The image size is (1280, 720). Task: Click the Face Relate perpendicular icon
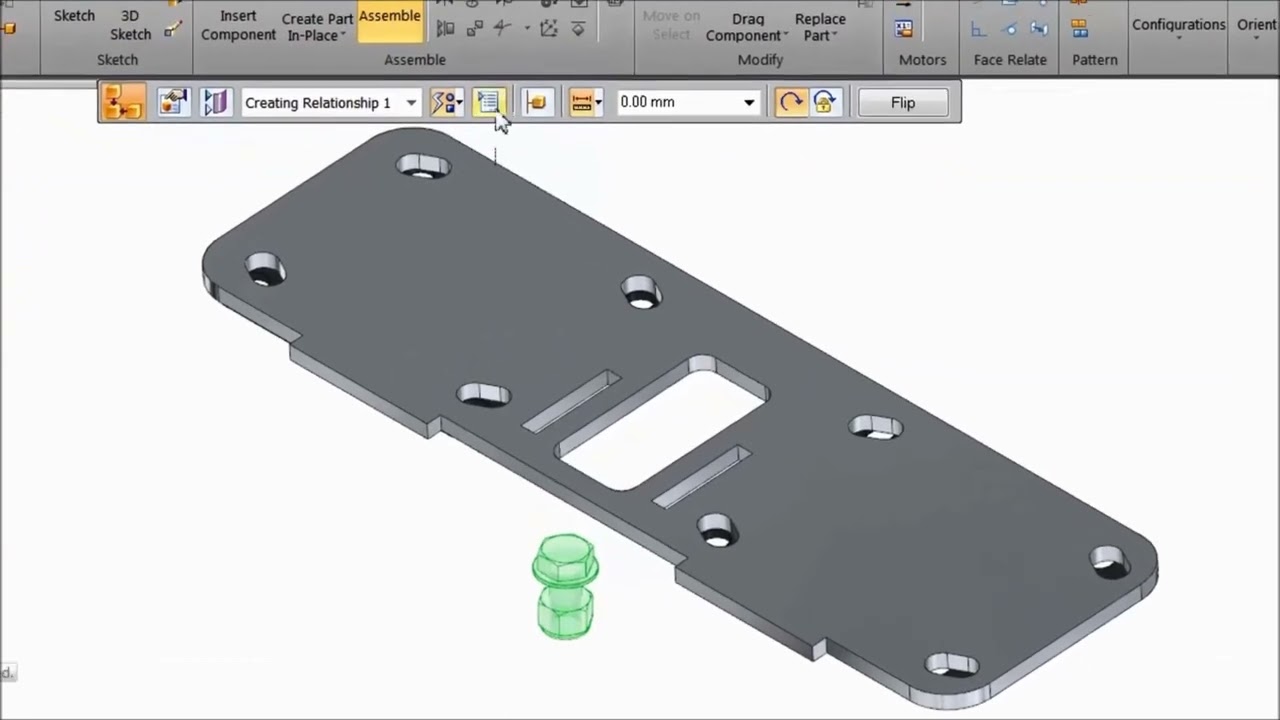pos(979,29)
